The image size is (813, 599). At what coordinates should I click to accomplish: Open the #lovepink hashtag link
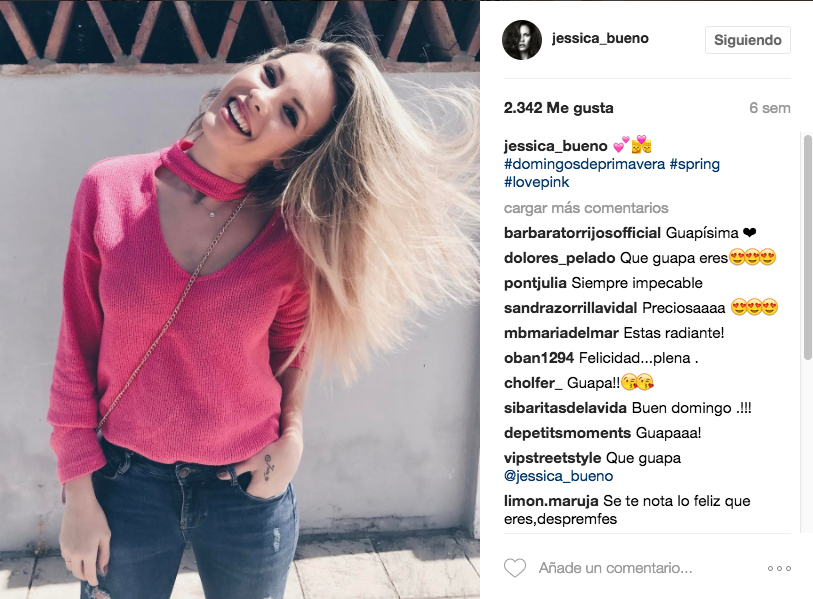tap(537, 182)
